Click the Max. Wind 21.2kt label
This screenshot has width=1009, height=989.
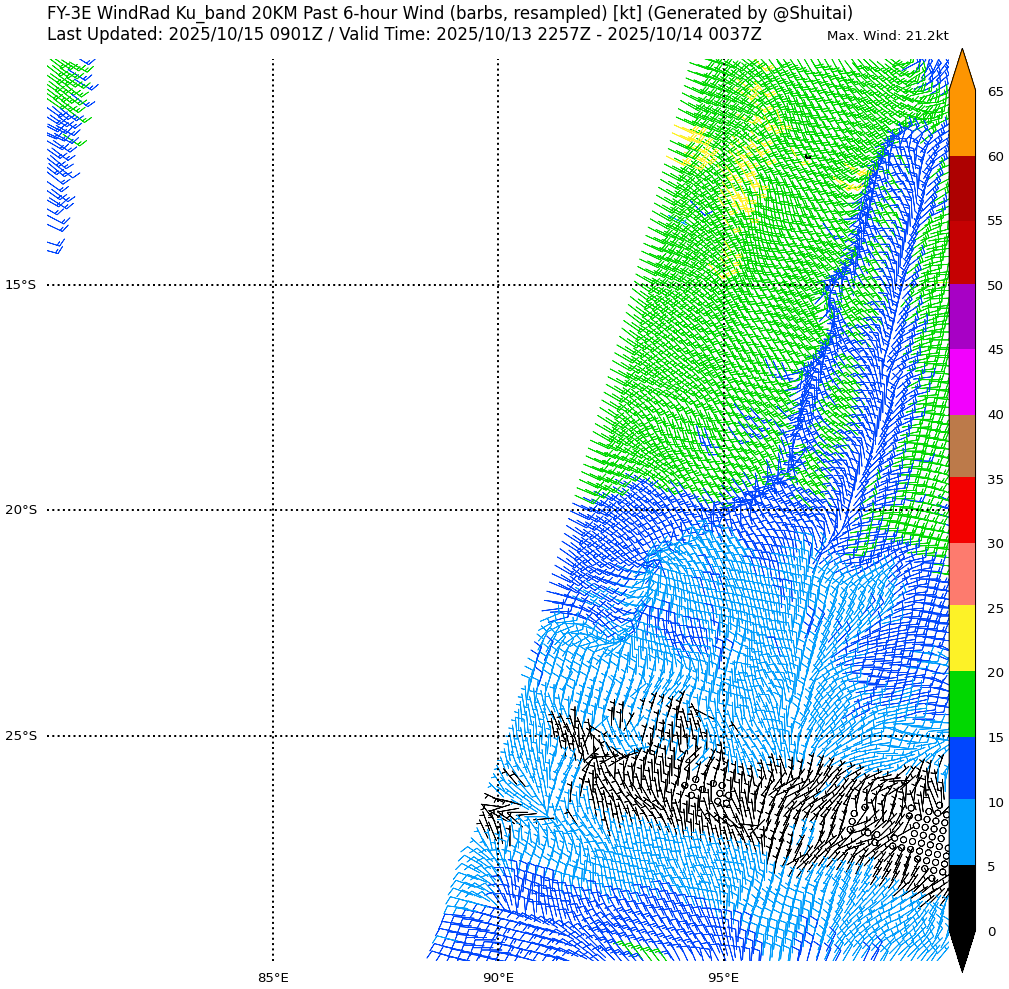pyautogui.click(x=887, y=36)
